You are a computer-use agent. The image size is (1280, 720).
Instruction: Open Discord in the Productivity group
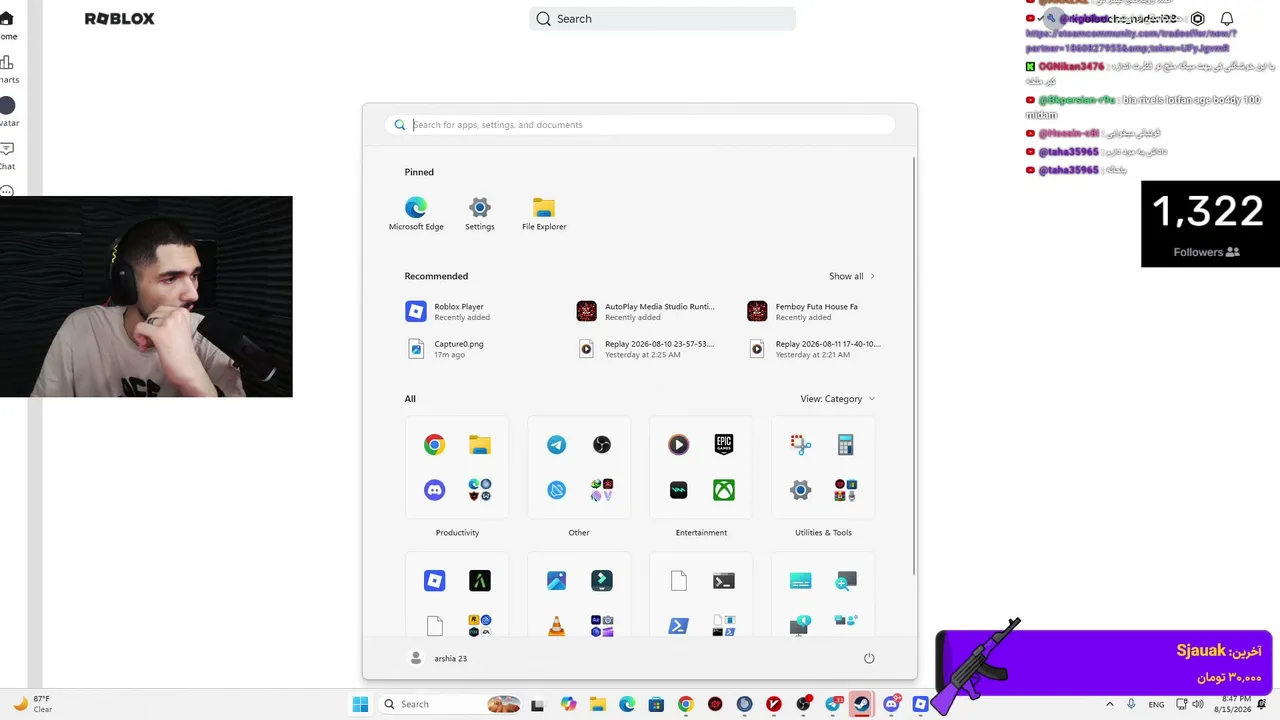click(x=434, y=490)
